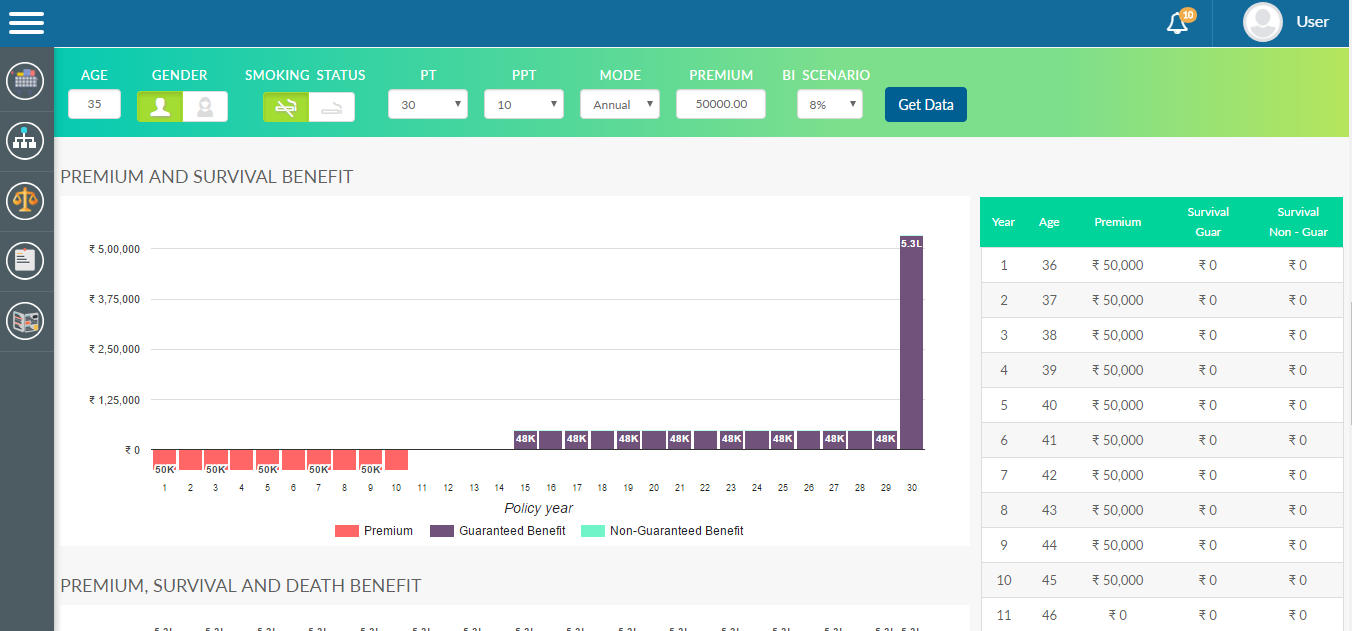
Task: Click the Premium amount input field
Action: pos(720,104)
